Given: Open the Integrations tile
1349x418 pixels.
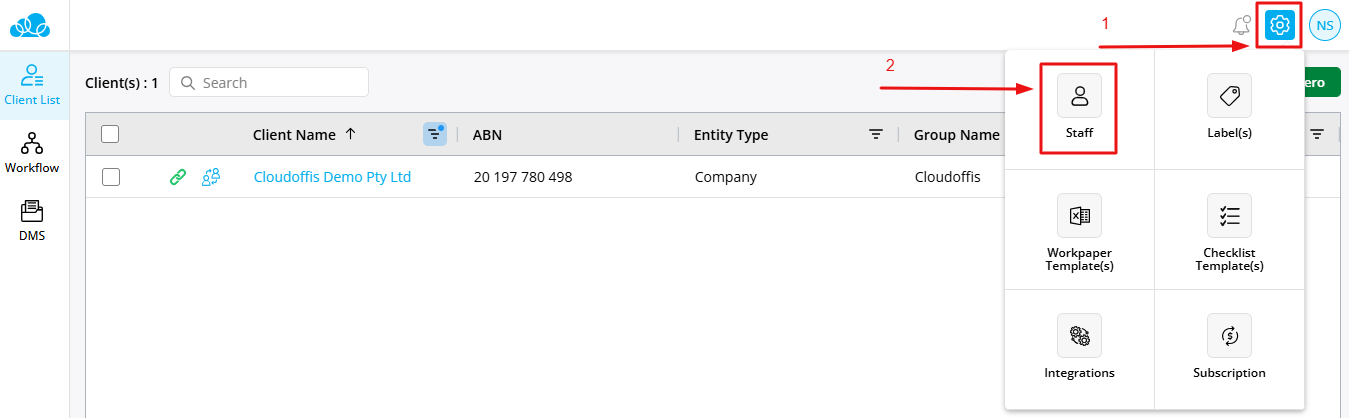Looking at the screenshot, I should [1079, 347].
